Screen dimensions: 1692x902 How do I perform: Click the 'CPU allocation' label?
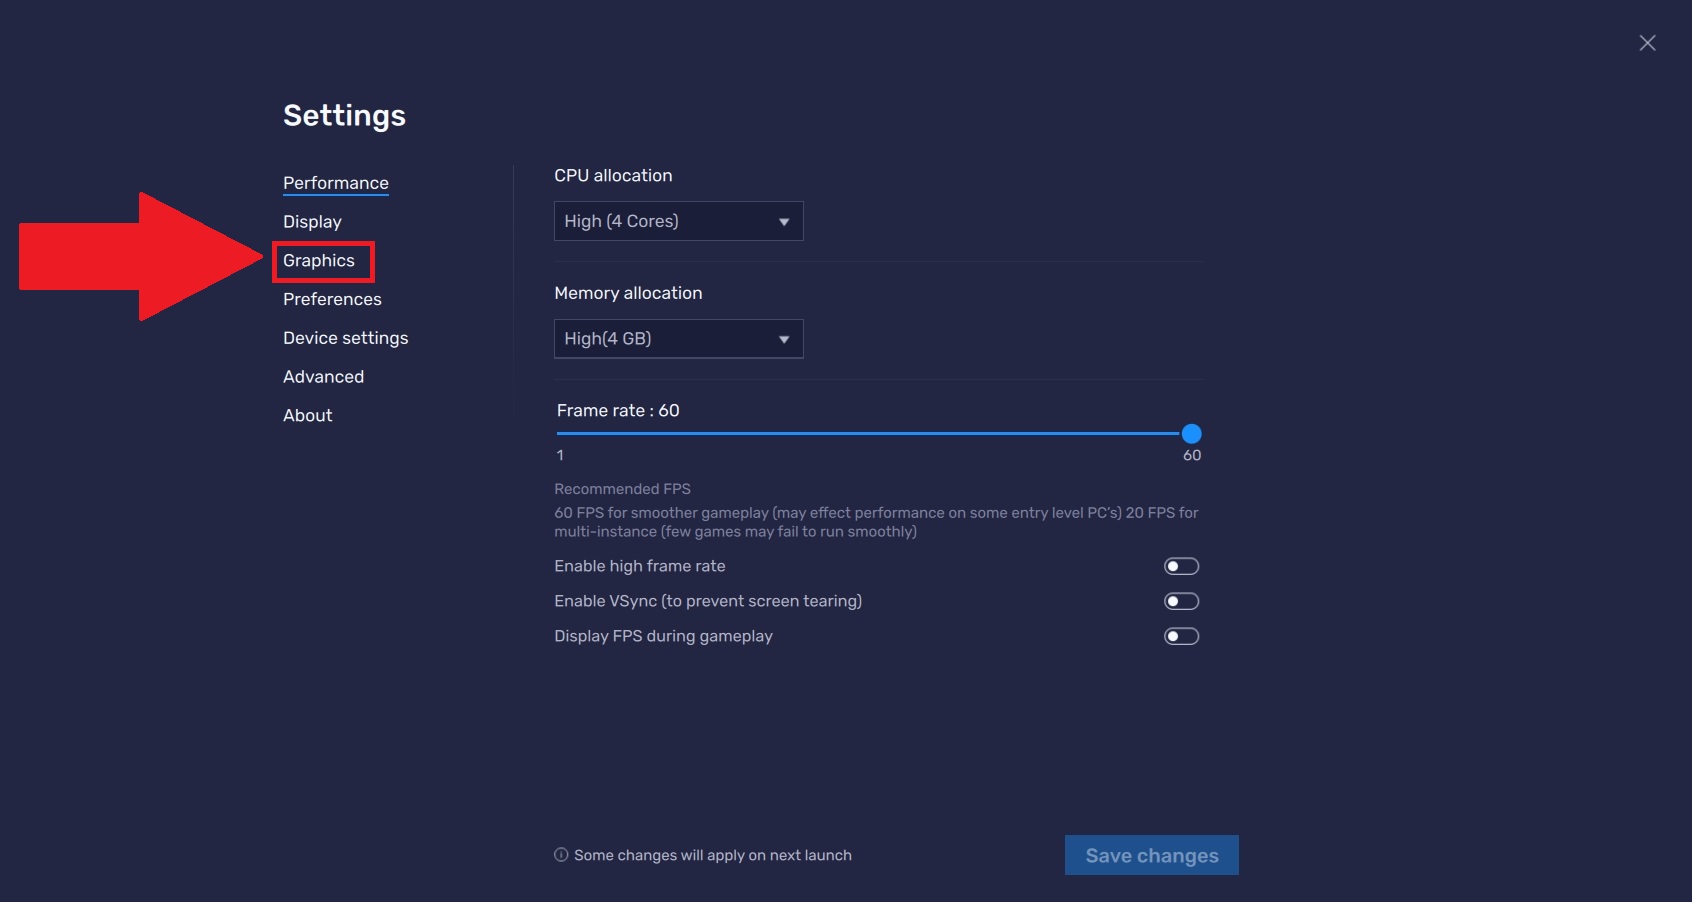[613, 176]
